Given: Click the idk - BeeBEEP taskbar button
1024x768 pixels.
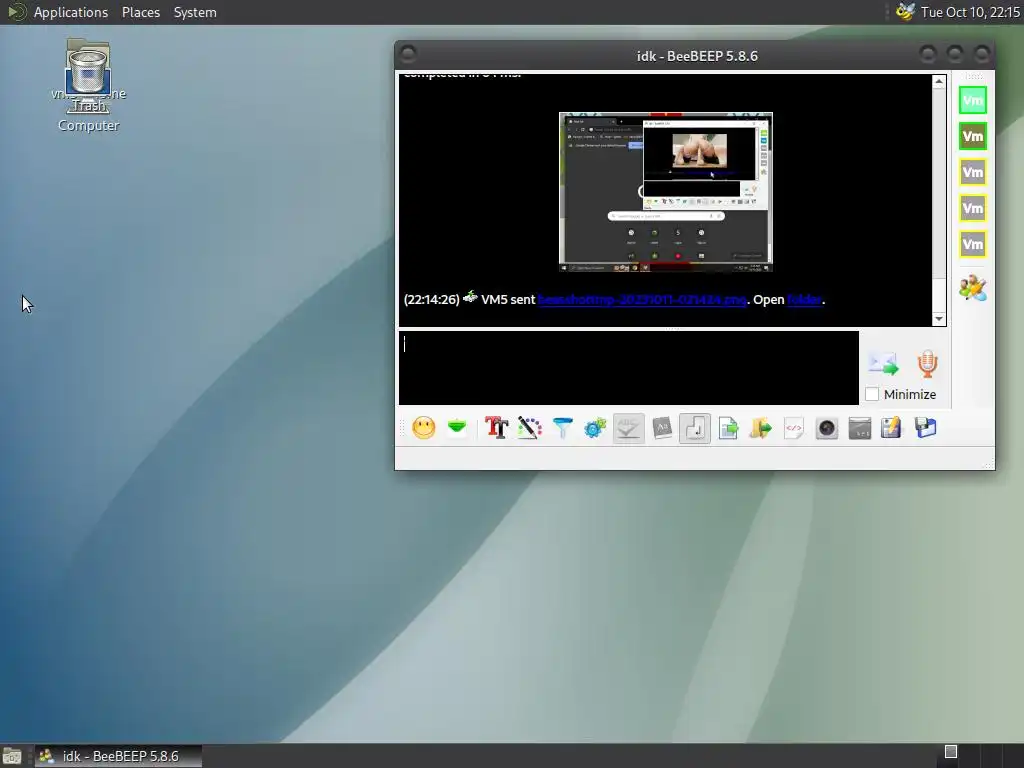Looking at the screenshot, I should (x=118, y=756).
